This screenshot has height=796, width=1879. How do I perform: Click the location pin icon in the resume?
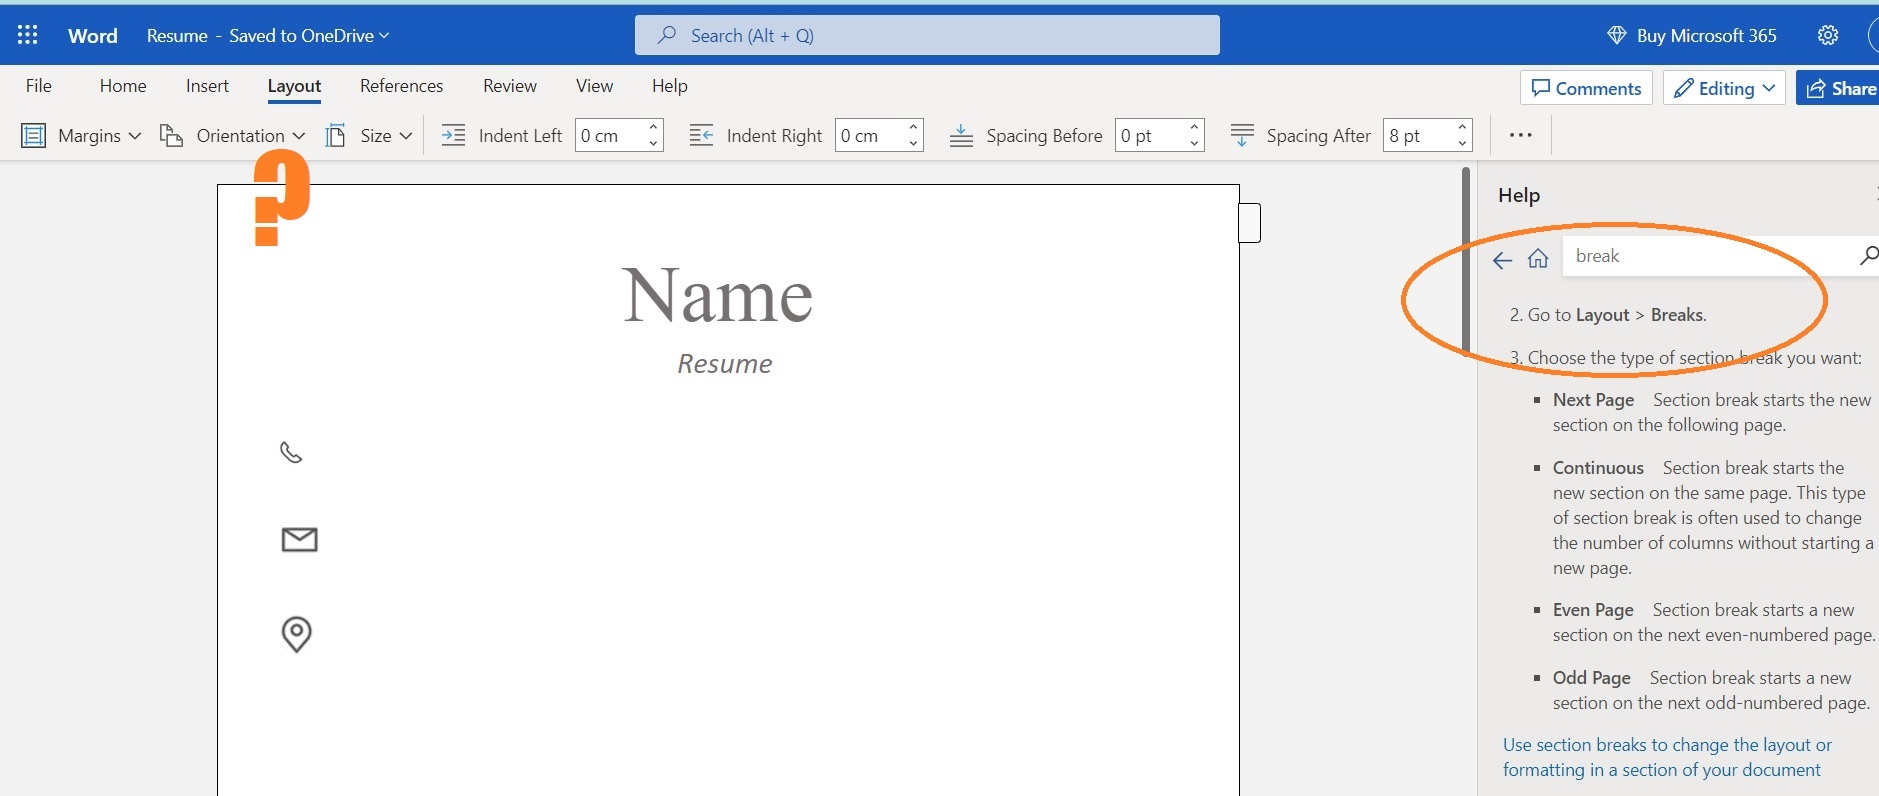click(296, 634)
